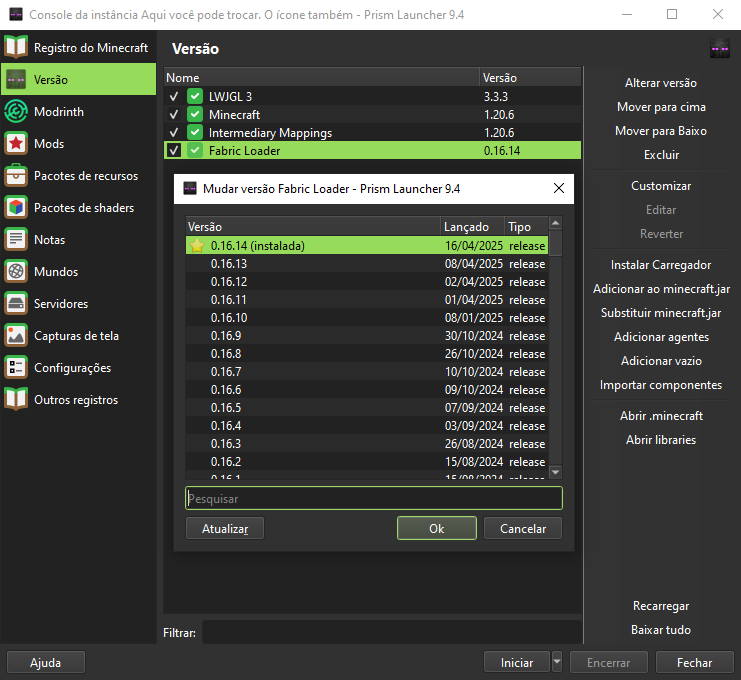Click Excluir action

coord(661,155)
